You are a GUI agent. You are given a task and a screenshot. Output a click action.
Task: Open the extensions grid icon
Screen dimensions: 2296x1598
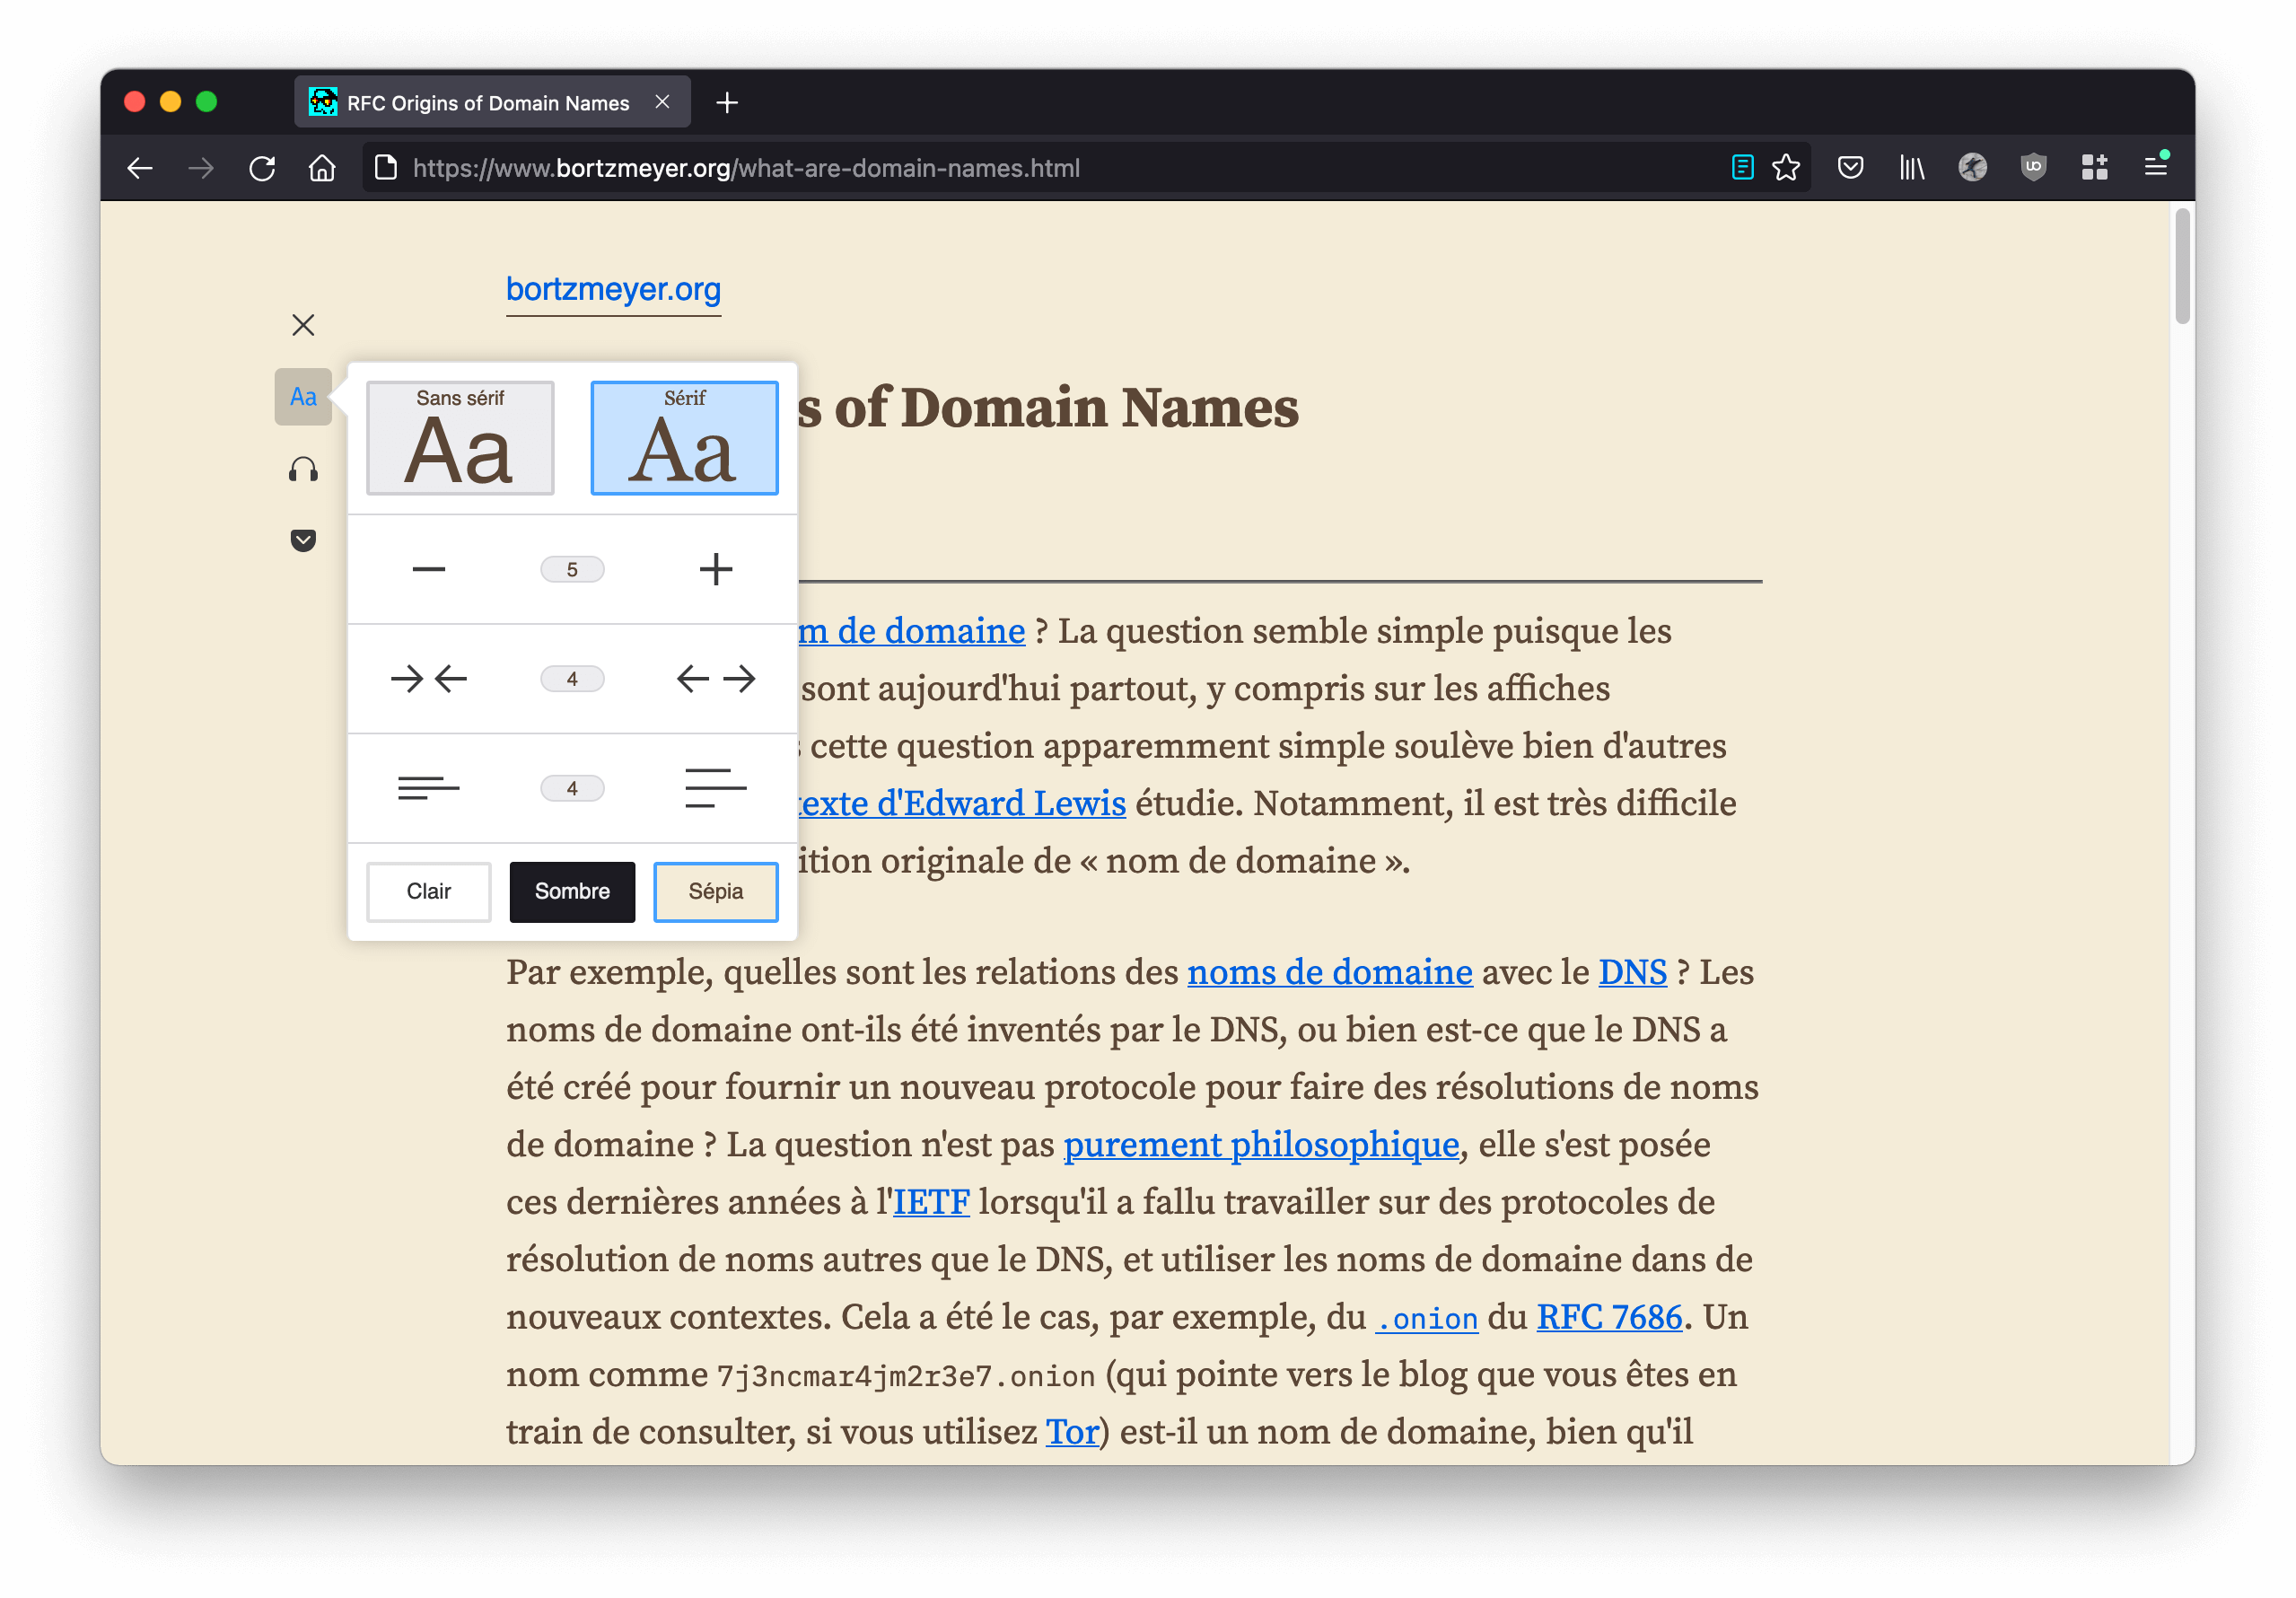tap(2094, 167)
